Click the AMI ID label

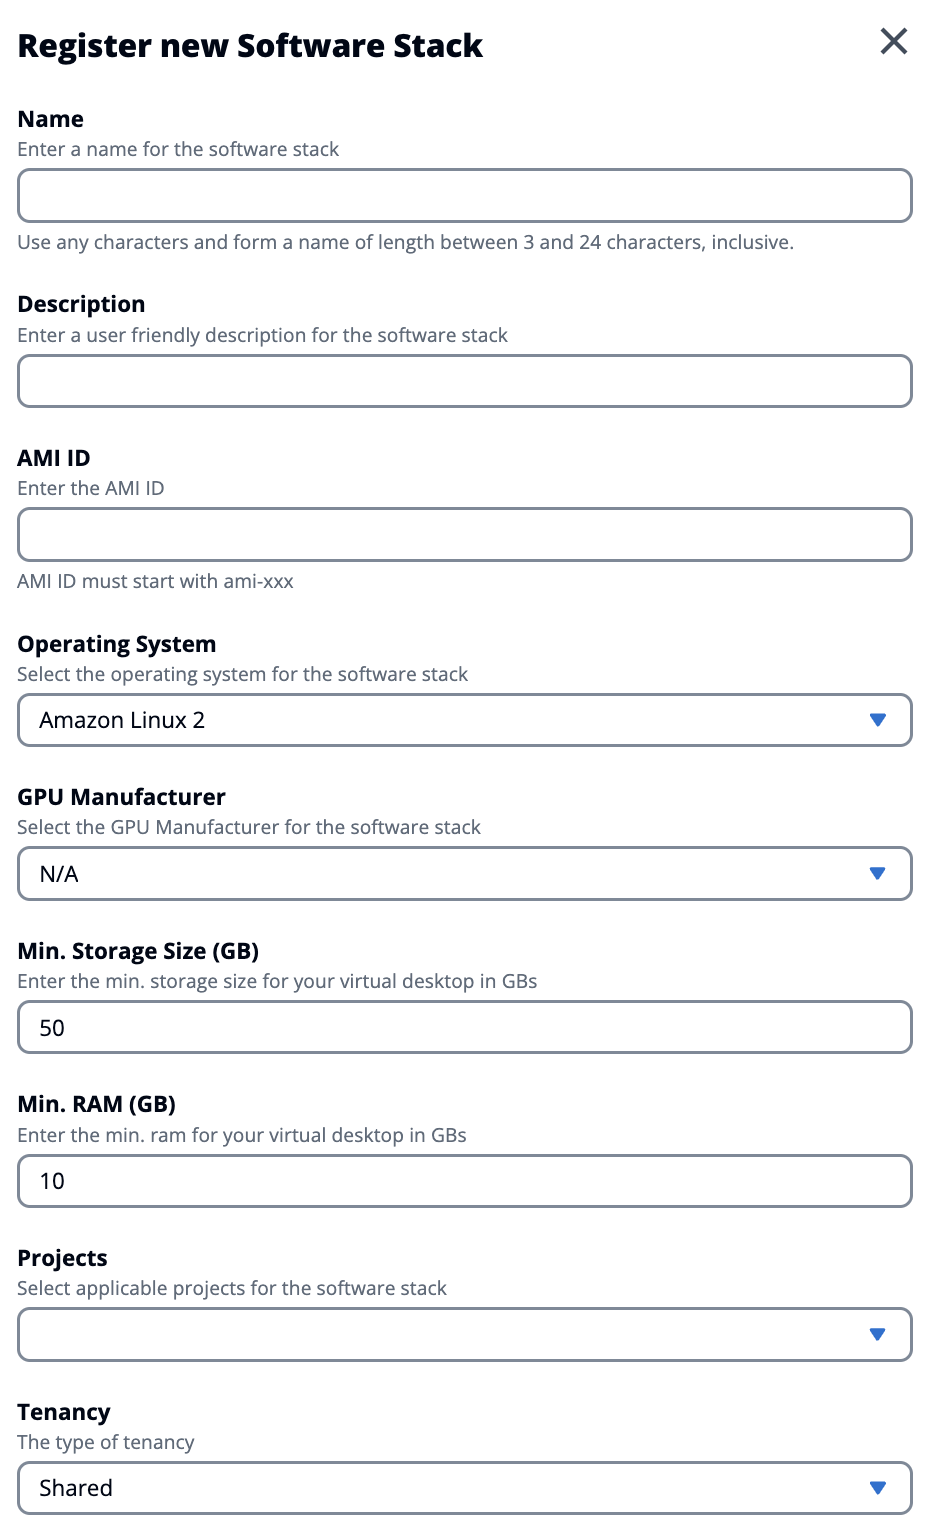[54, 458]
